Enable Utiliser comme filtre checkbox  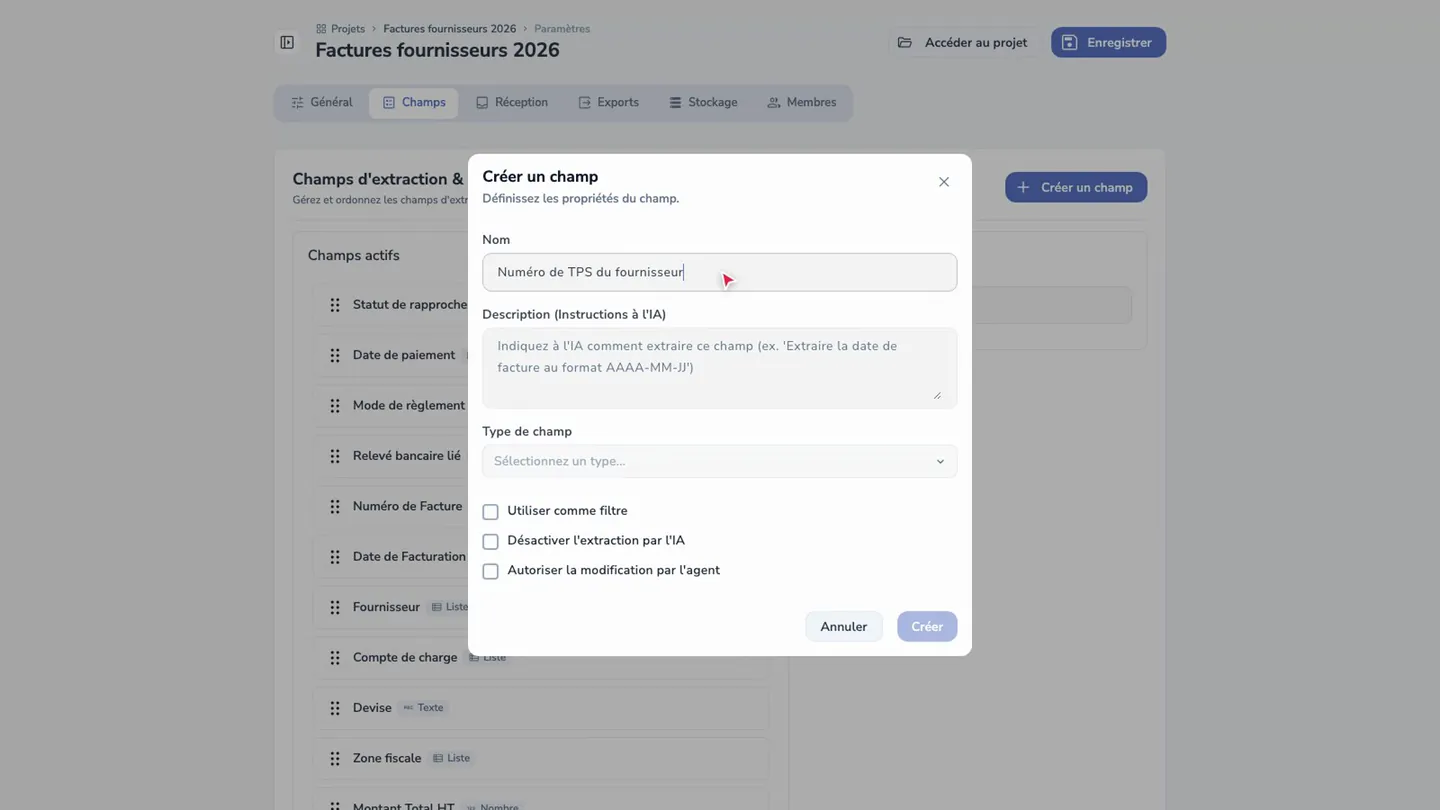[490, 512]
